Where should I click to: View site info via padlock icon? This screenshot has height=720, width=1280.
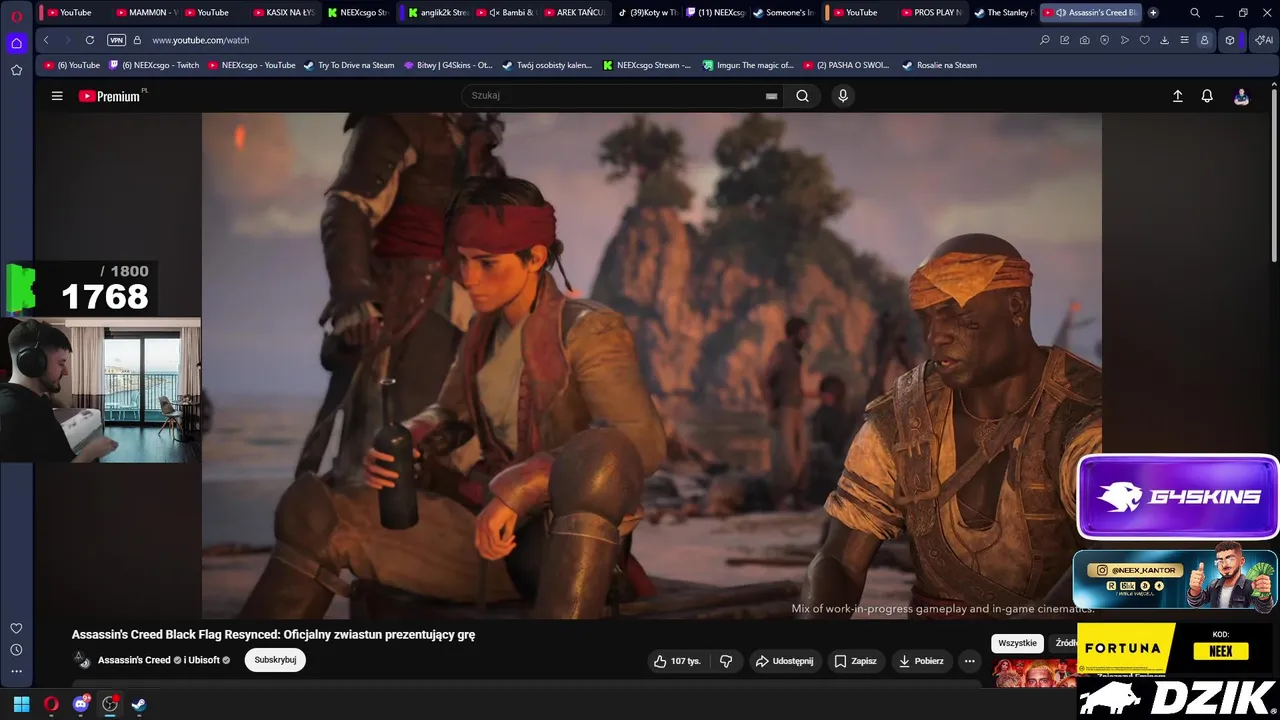tap(137, 40)
